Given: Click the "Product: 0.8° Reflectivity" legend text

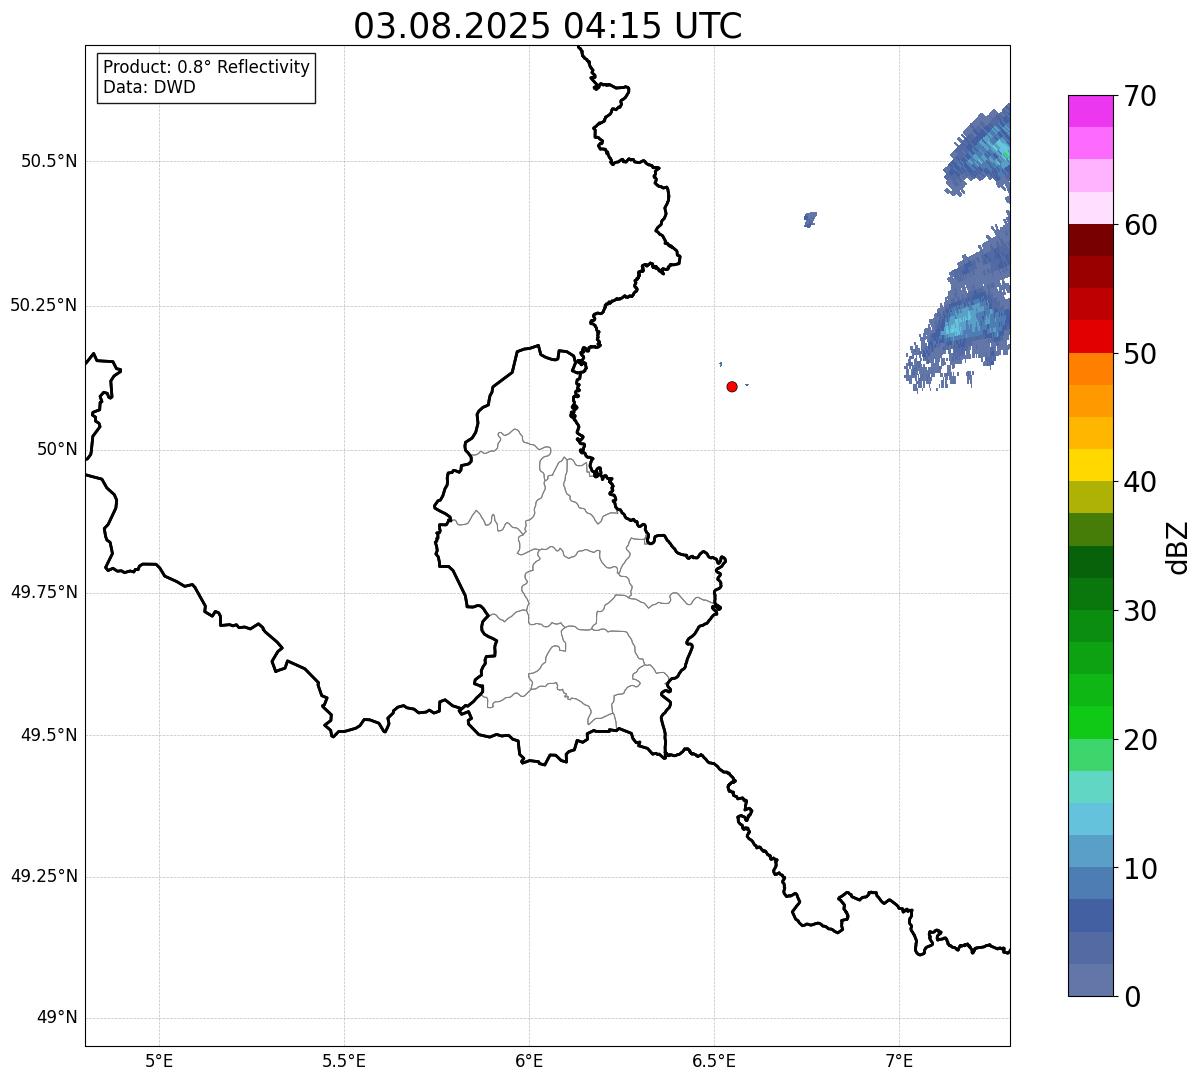Looking at the screenshot, I should point(207,67).
